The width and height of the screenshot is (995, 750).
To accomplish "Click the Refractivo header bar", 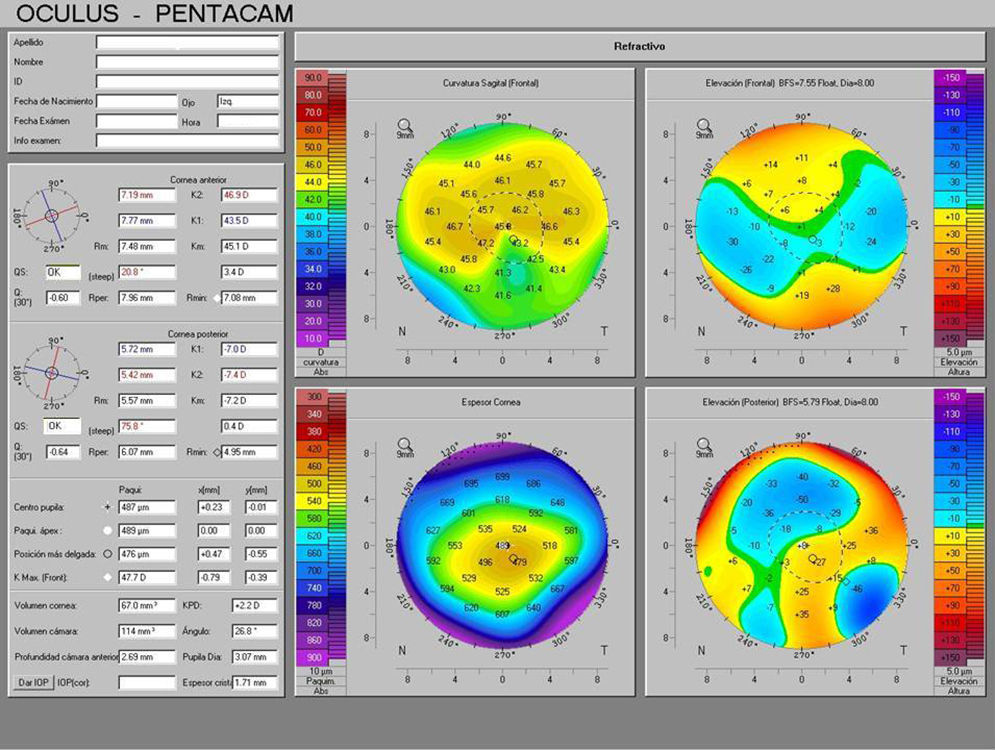I will [639, 47].
